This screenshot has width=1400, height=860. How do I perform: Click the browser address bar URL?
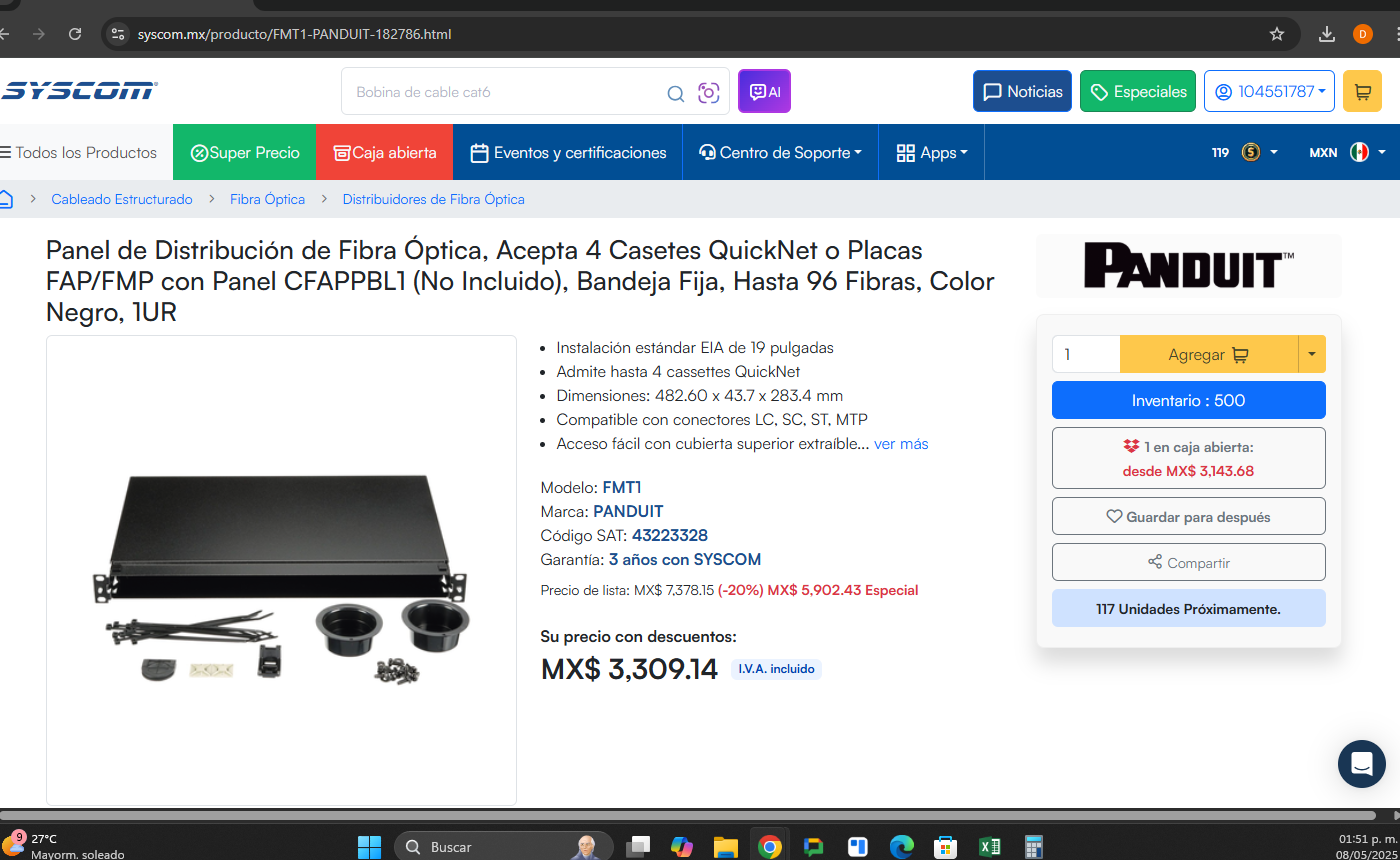[x=294, y=34]
